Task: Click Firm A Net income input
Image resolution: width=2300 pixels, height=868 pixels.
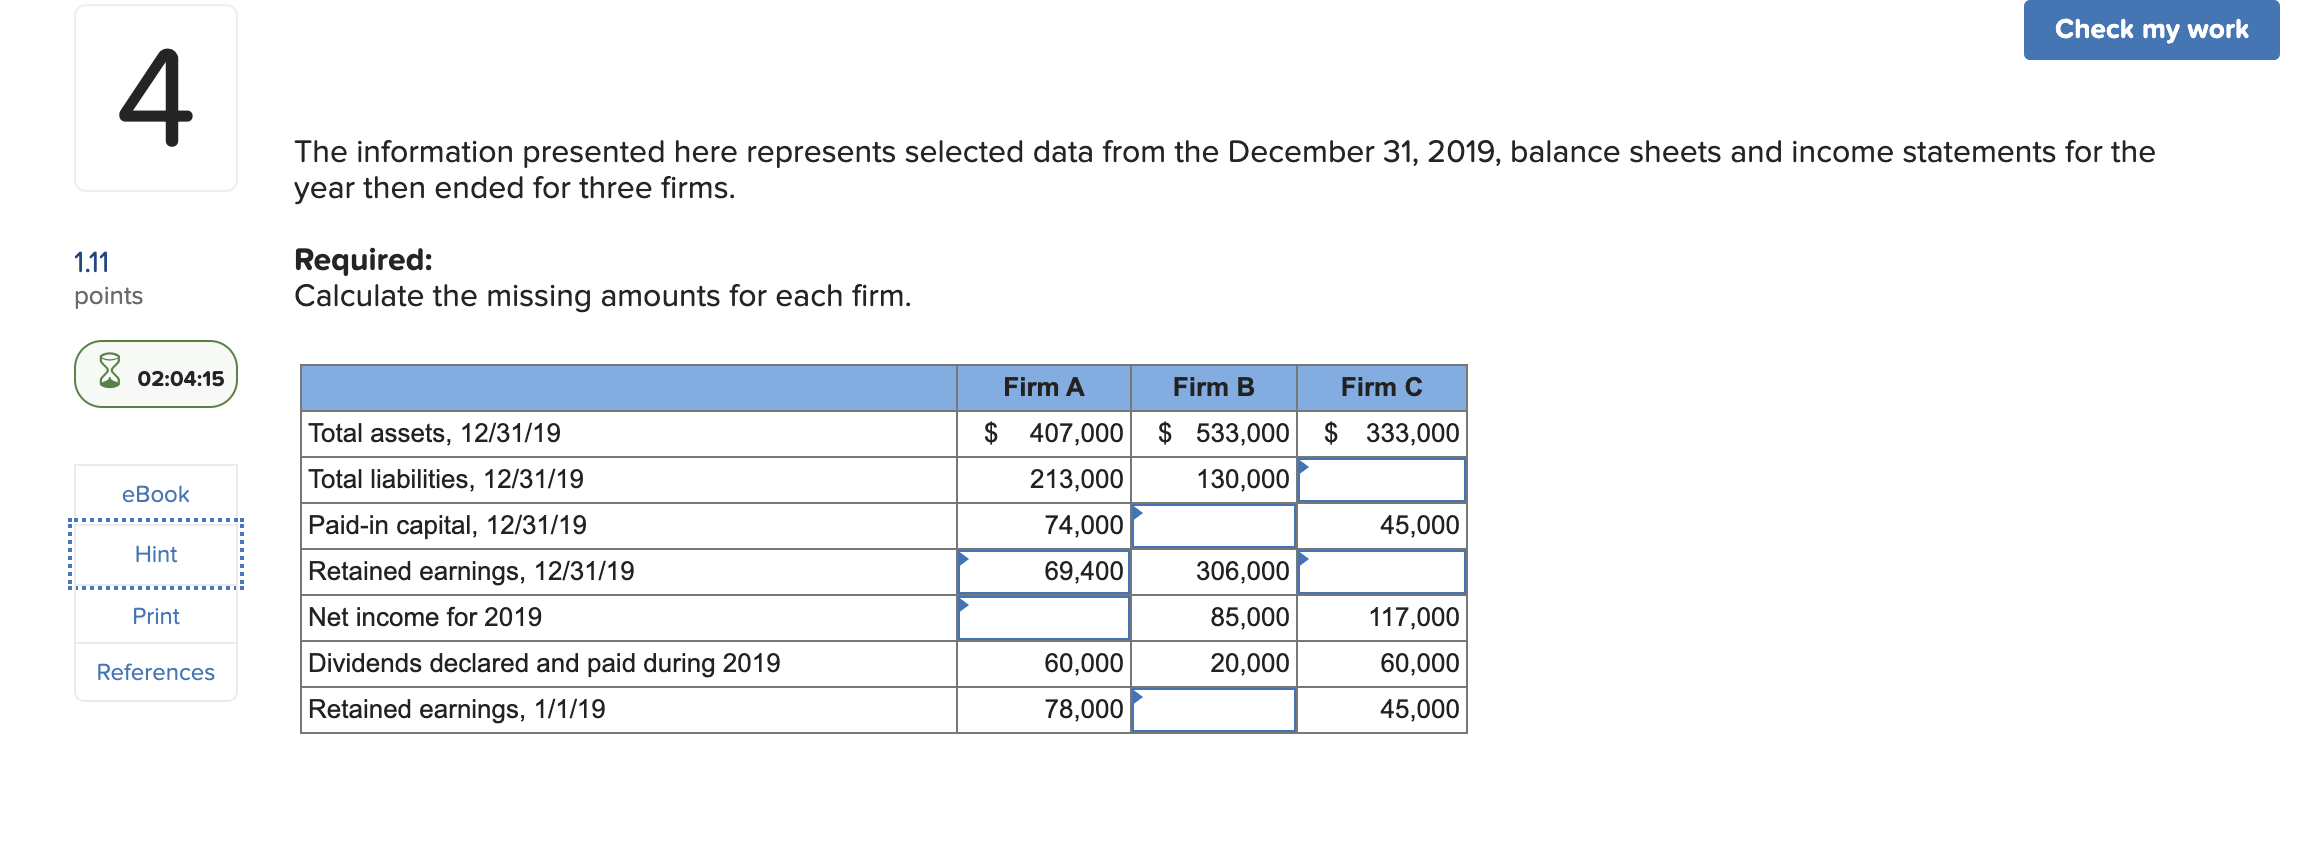Action: pos(1044,618)
